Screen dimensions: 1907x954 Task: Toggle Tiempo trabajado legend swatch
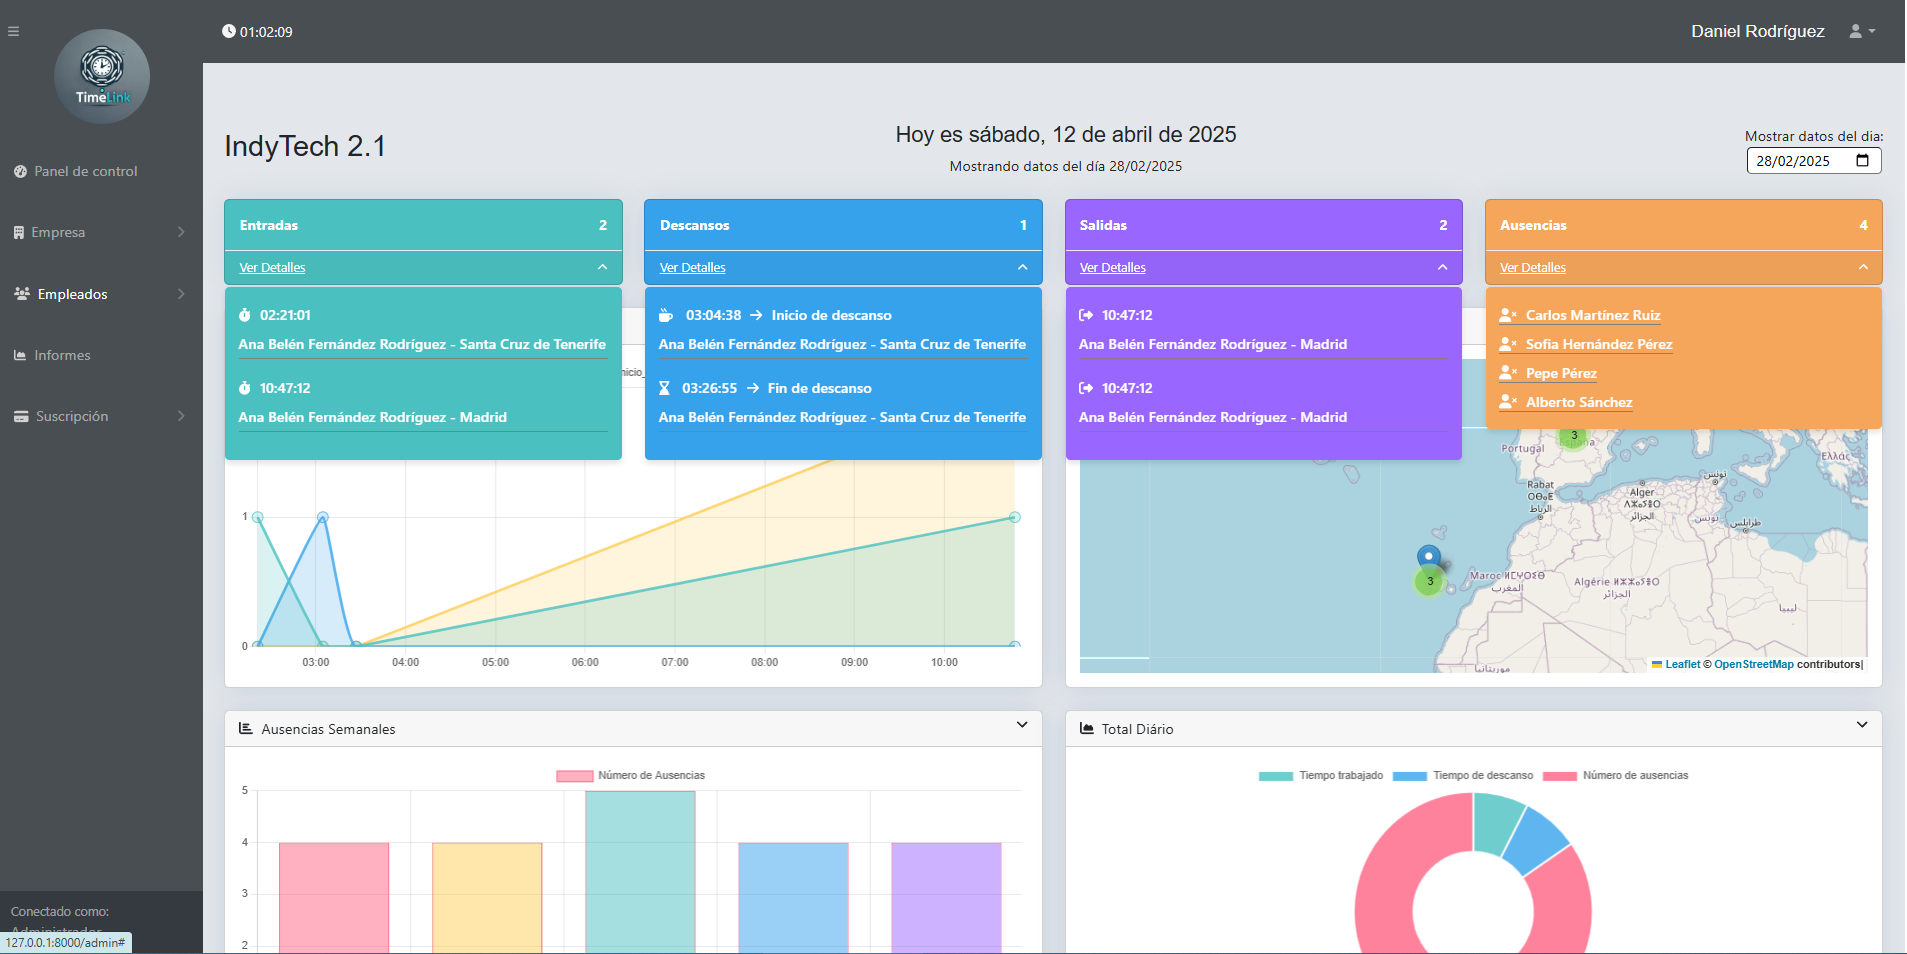1276,776
